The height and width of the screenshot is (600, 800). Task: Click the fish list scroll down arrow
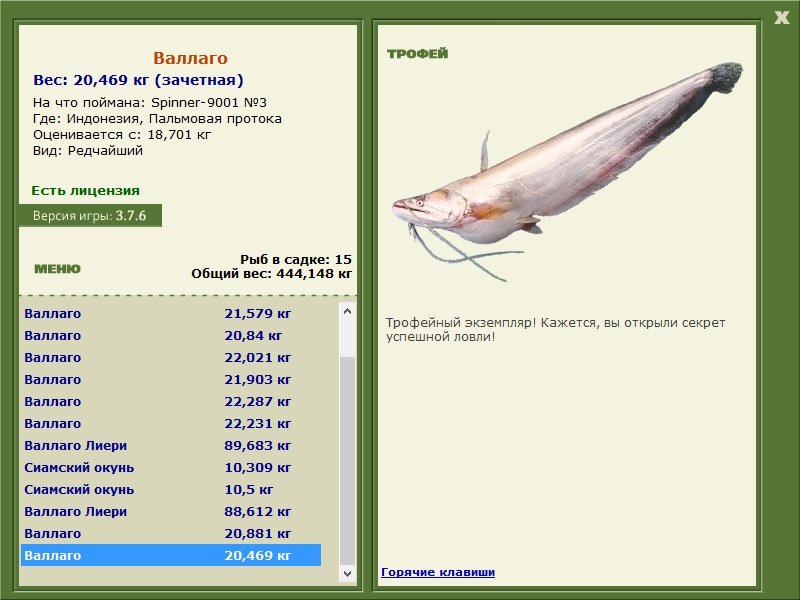pyautogui.click(x=347, y=573)
